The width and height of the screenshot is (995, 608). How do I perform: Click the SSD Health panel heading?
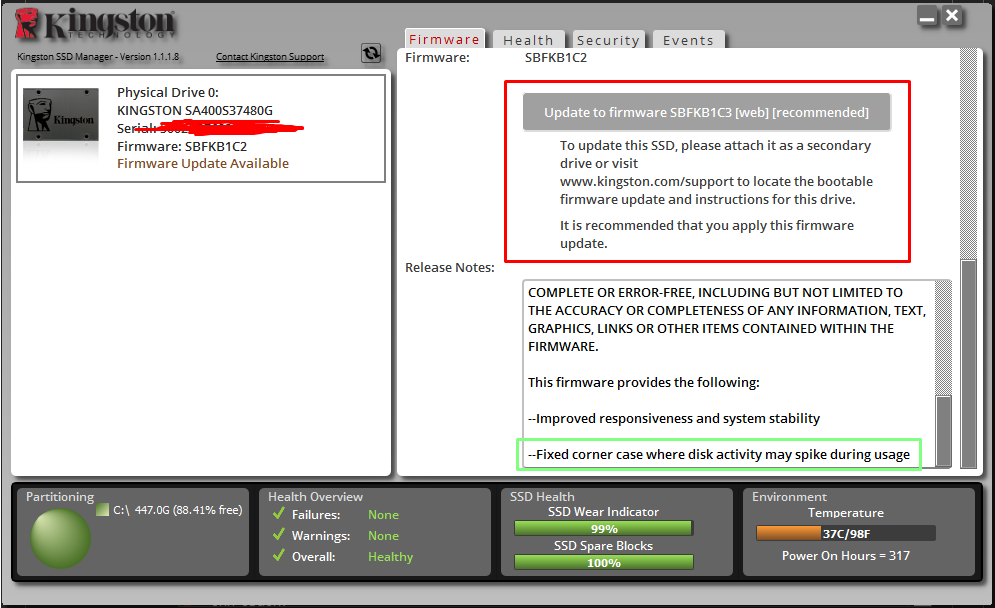[542, 496]
